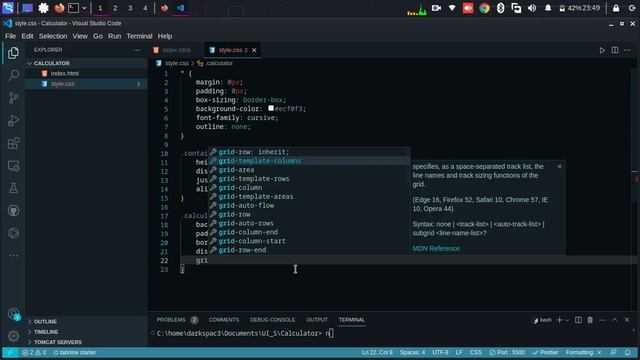This screenshot has height=360, width=640.
Task: Open the Selection menu
Action: pos(53,36)
